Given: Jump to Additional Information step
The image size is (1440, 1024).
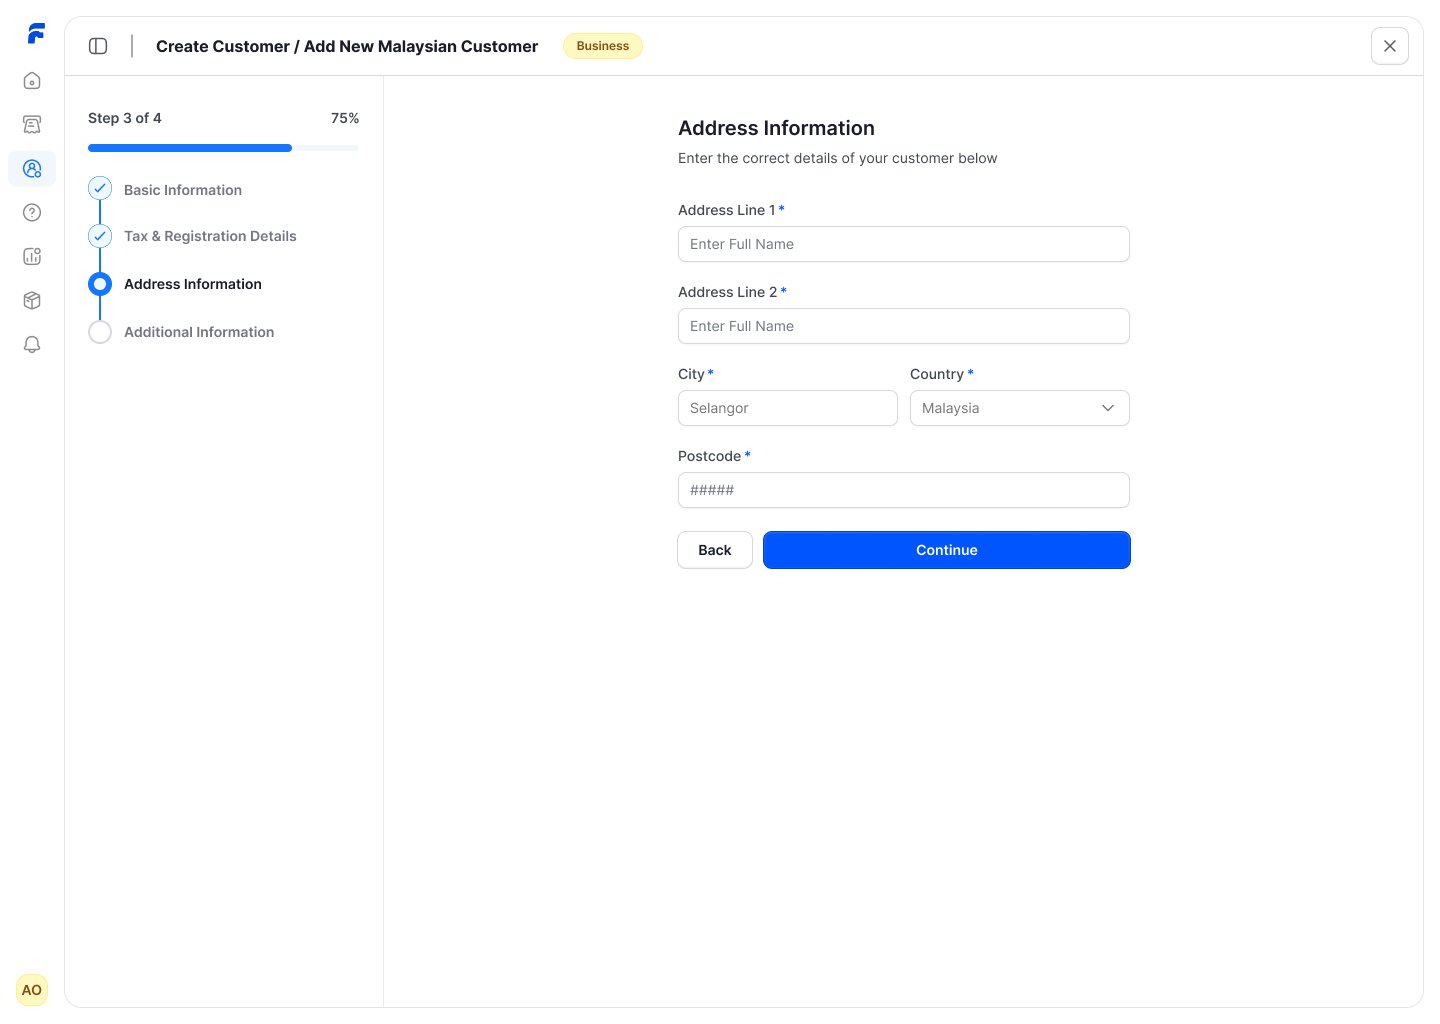Looking at the screenshot, I should [199, 332].
